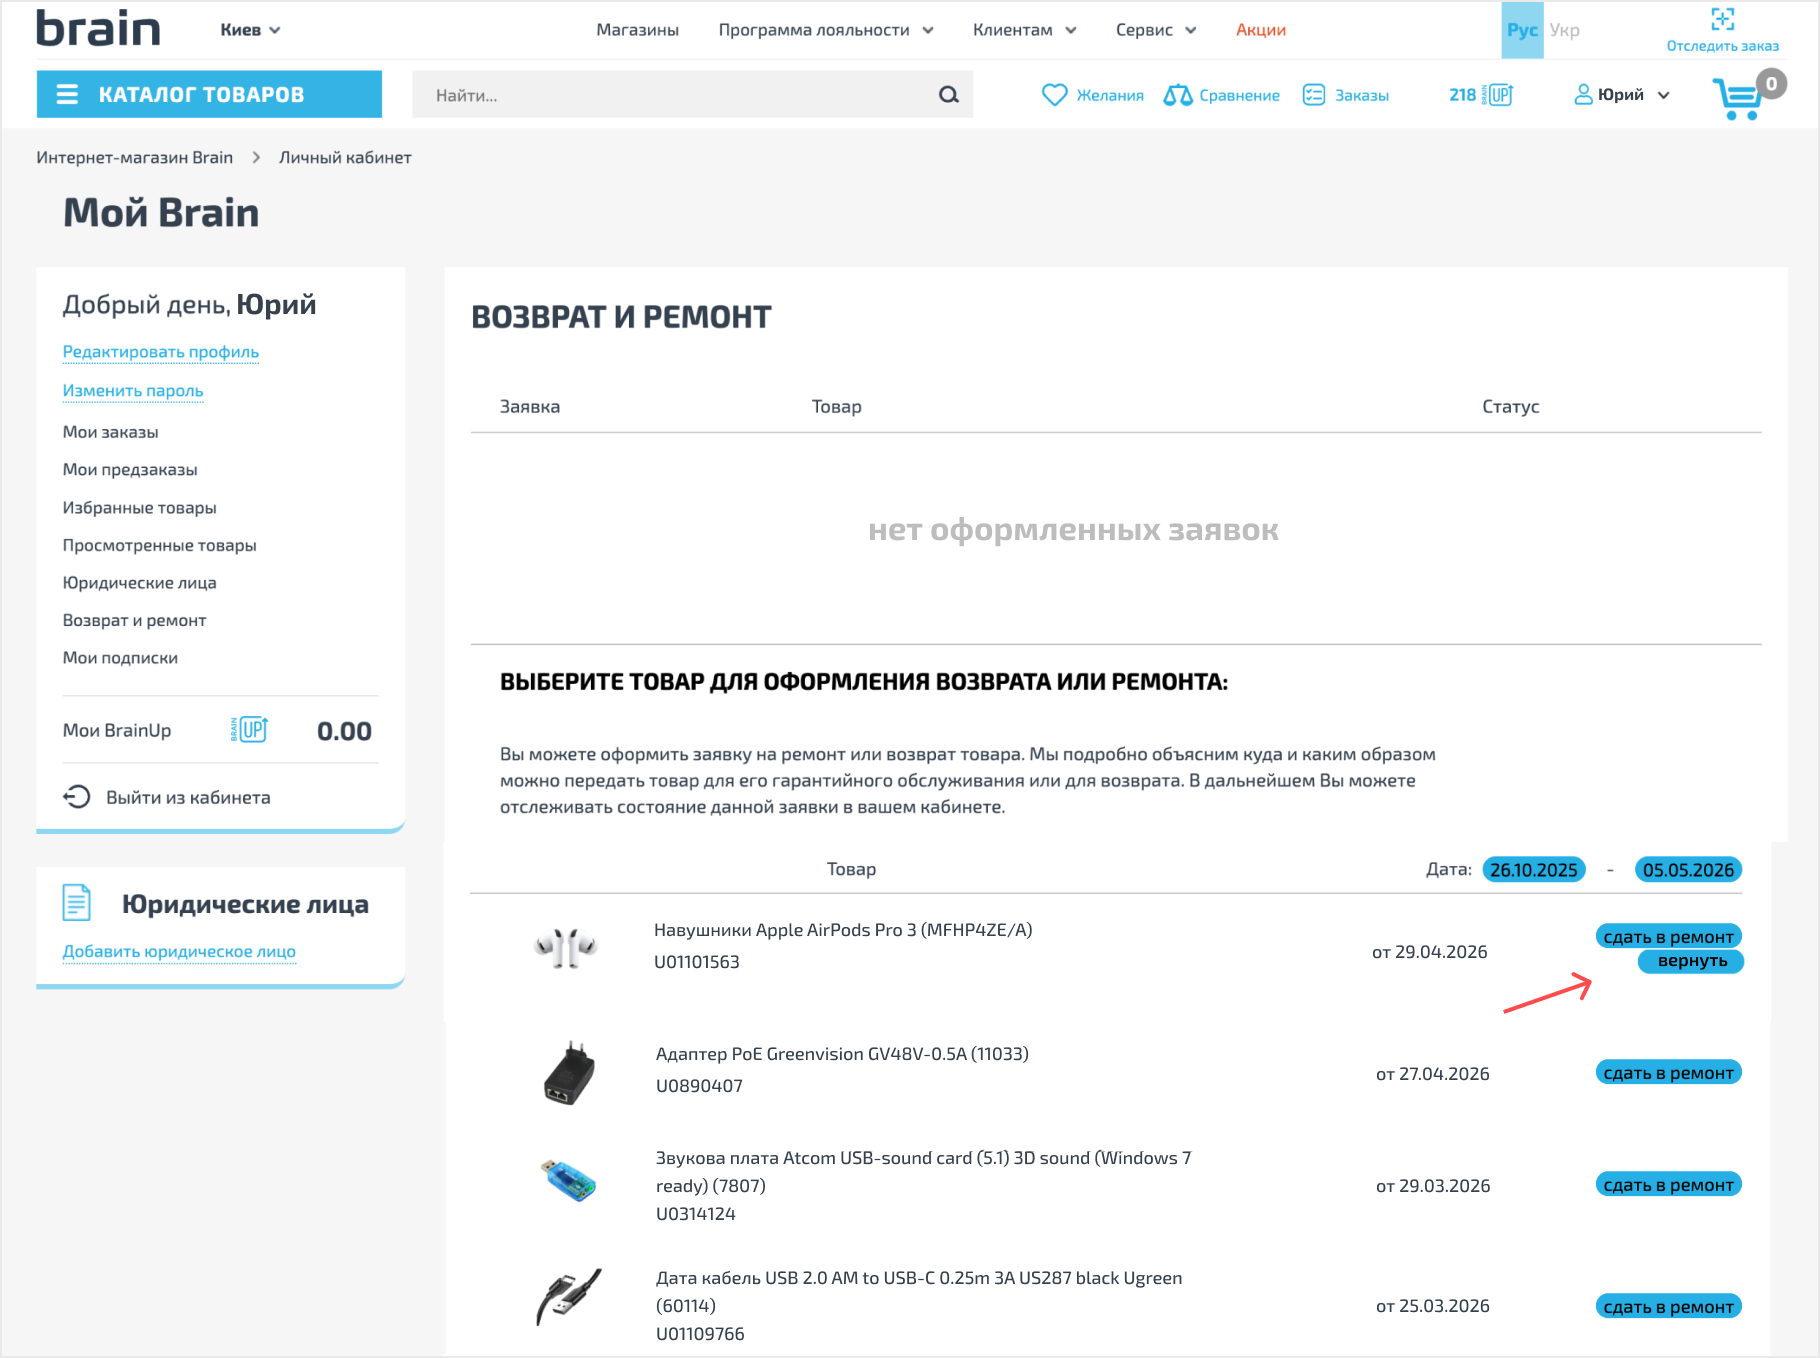Select Мои заказы in sidebar
Image resolution: width=1820 pixels, height=1358 pixels.
110,432
